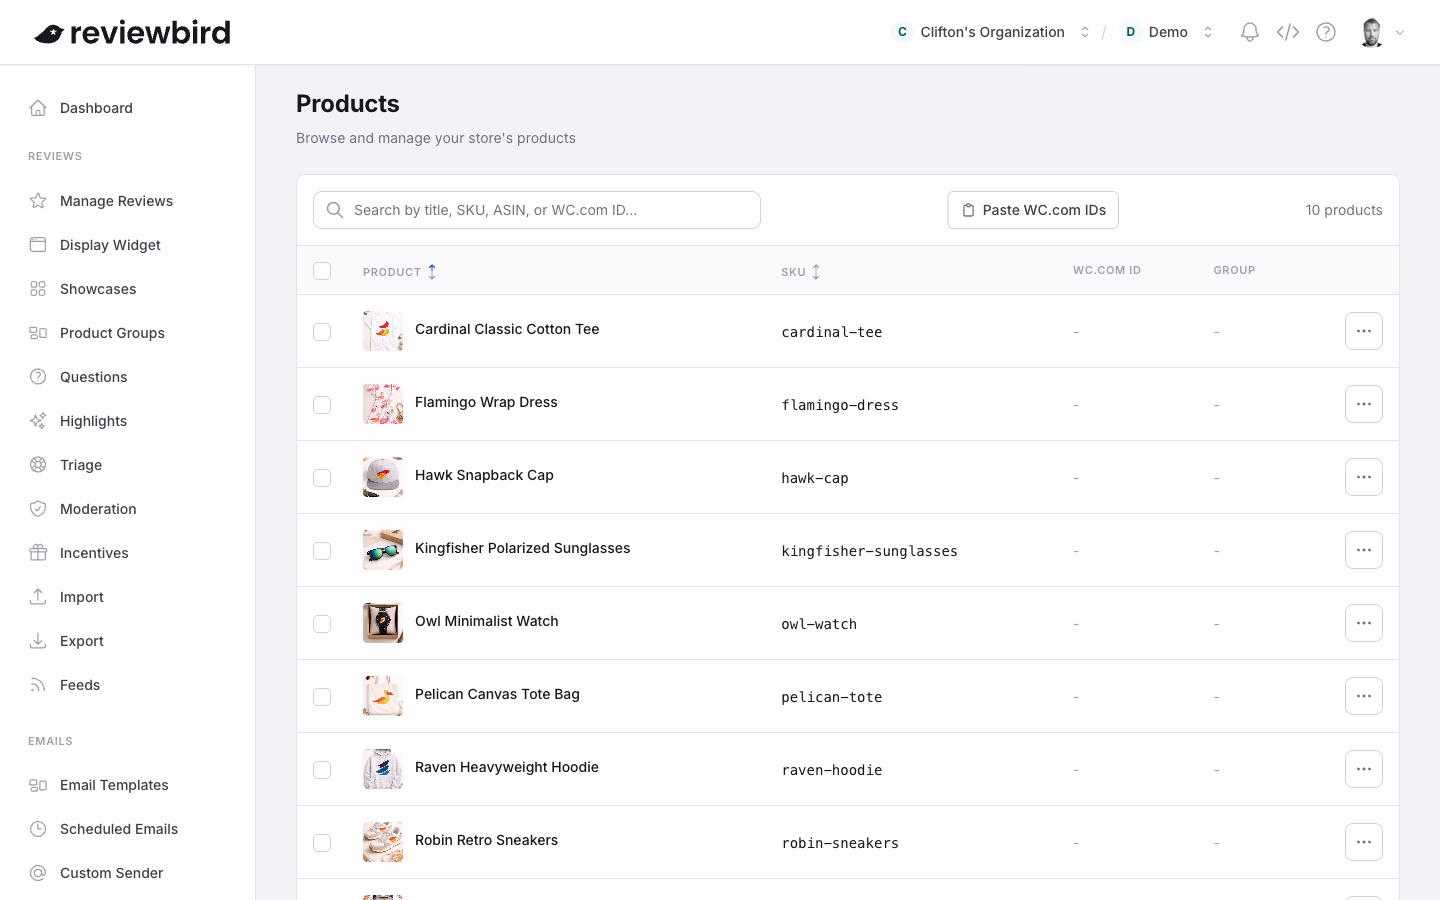Open Raven Heavyweight Hoodie product link
The width and height of the screenshot is (1440, 900).
[x=507, y=767]
